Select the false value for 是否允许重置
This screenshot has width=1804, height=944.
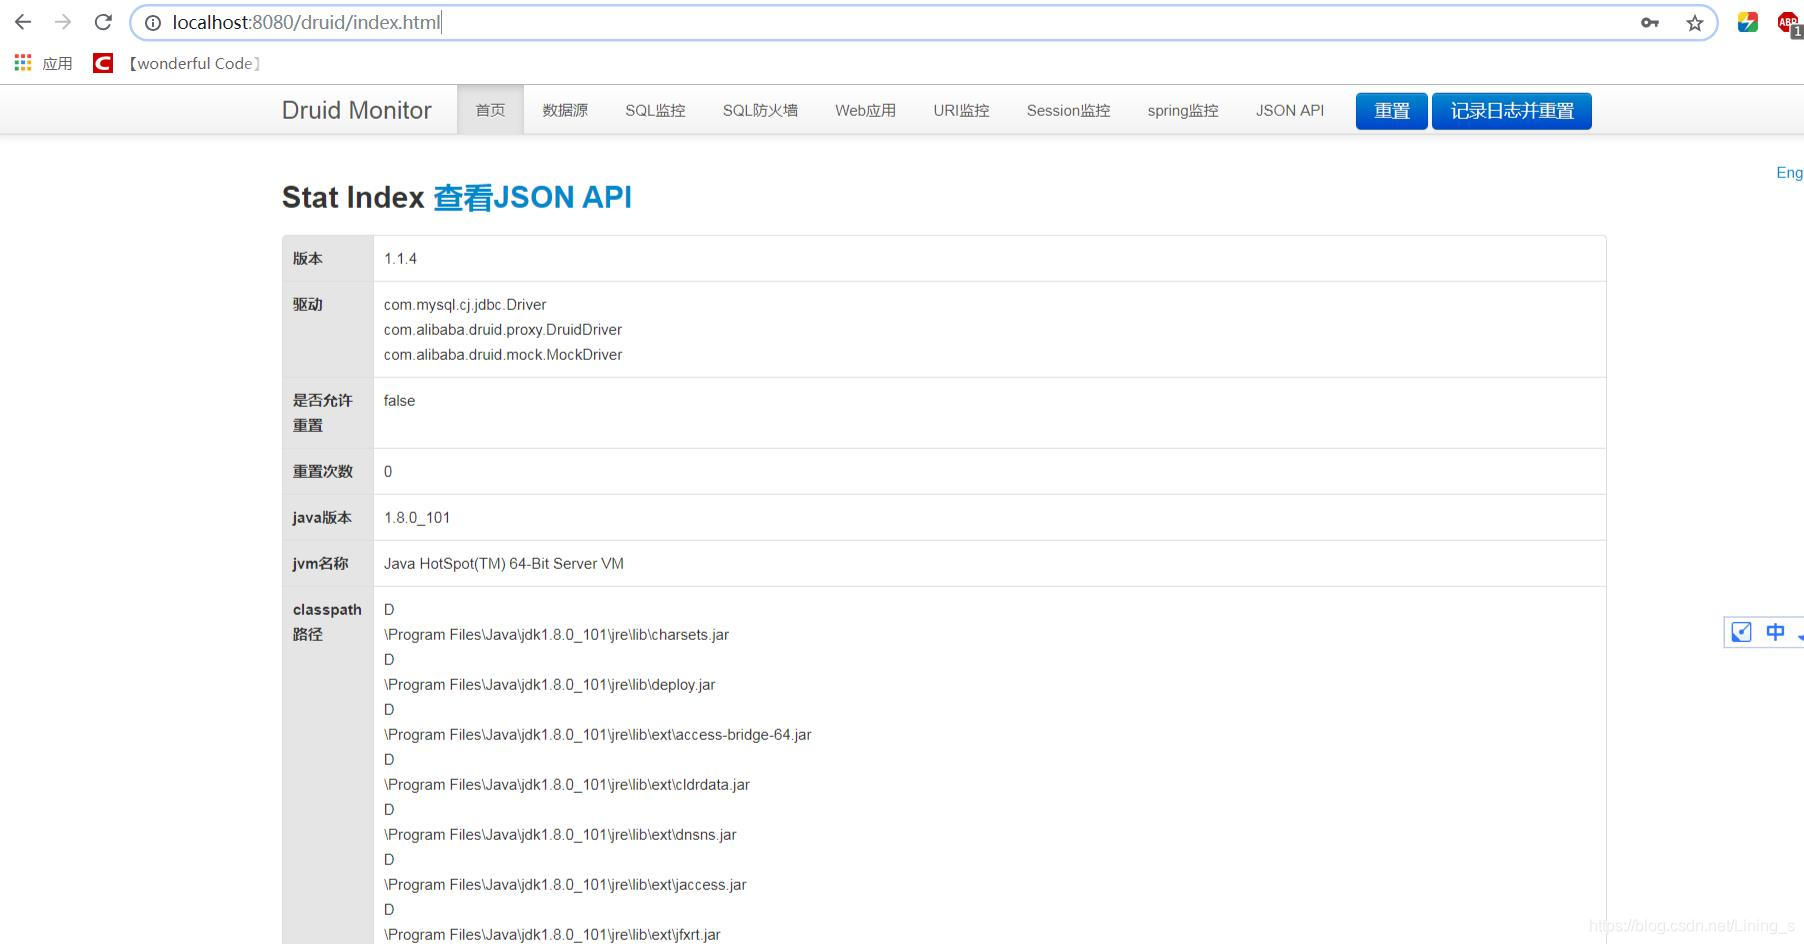point(399,400)
